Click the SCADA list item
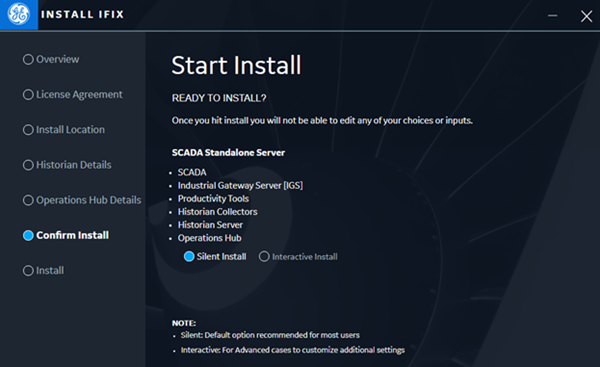 coord(192,172)
